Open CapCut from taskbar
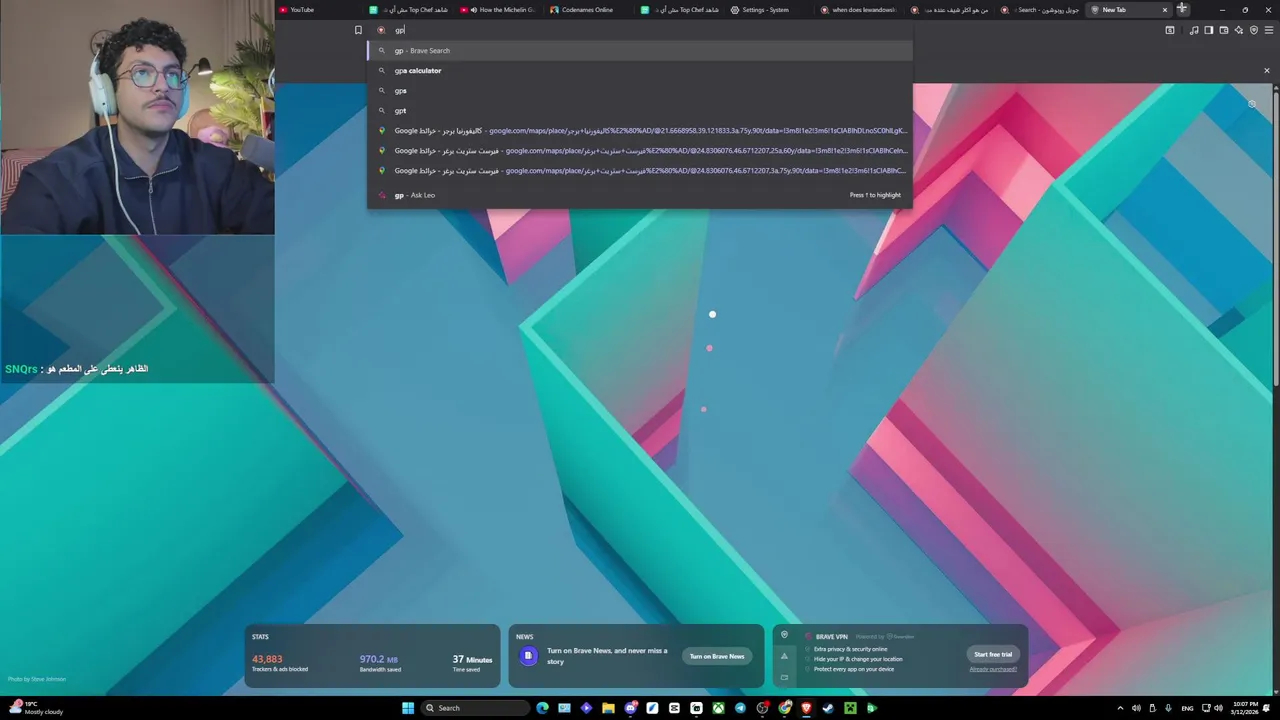Viewport: 1280px width, 720px height. [696, 708]
